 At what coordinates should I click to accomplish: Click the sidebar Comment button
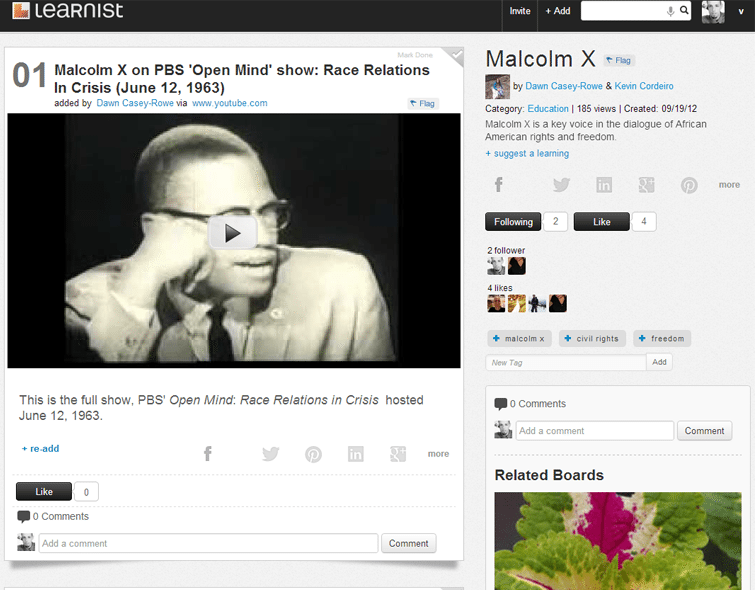pos(704,431)
